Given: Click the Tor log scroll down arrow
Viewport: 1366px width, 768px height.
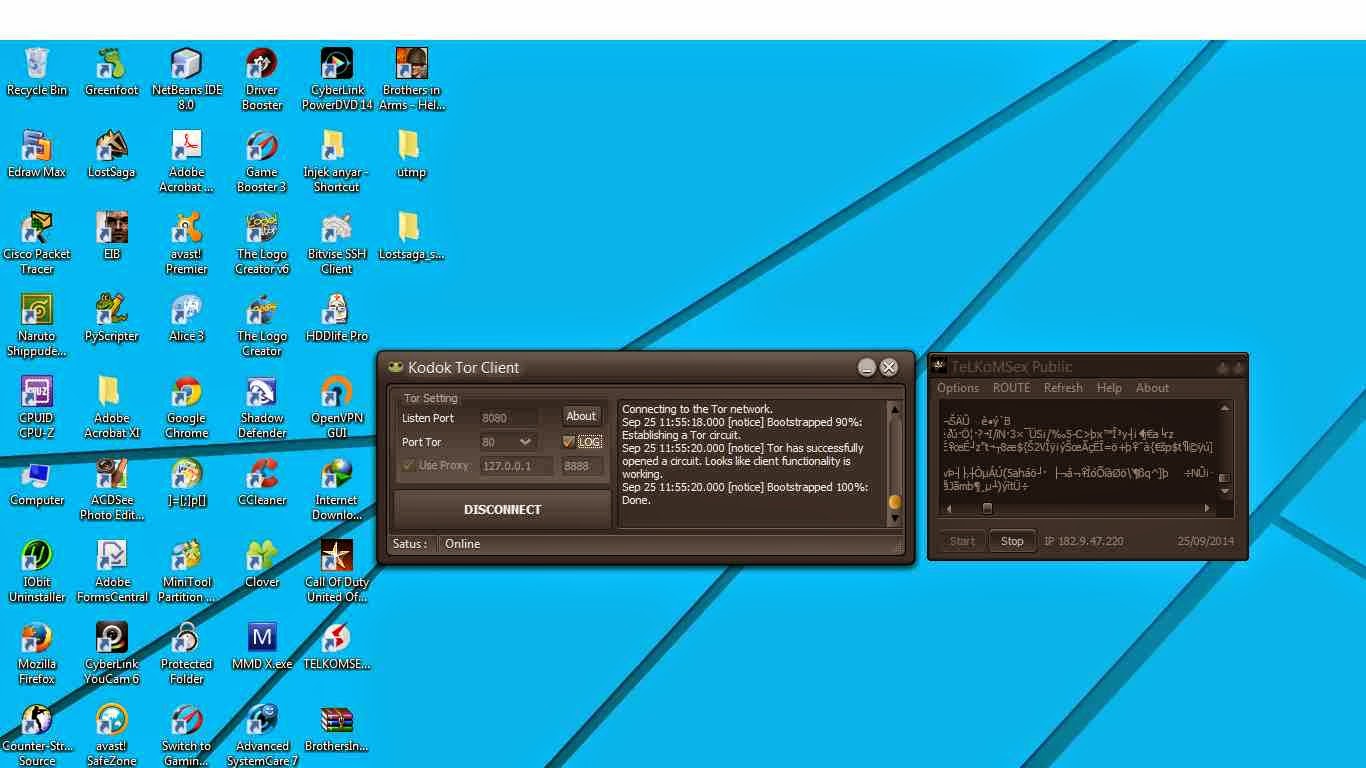Looking at the screenshot, I should coord(895,520).
